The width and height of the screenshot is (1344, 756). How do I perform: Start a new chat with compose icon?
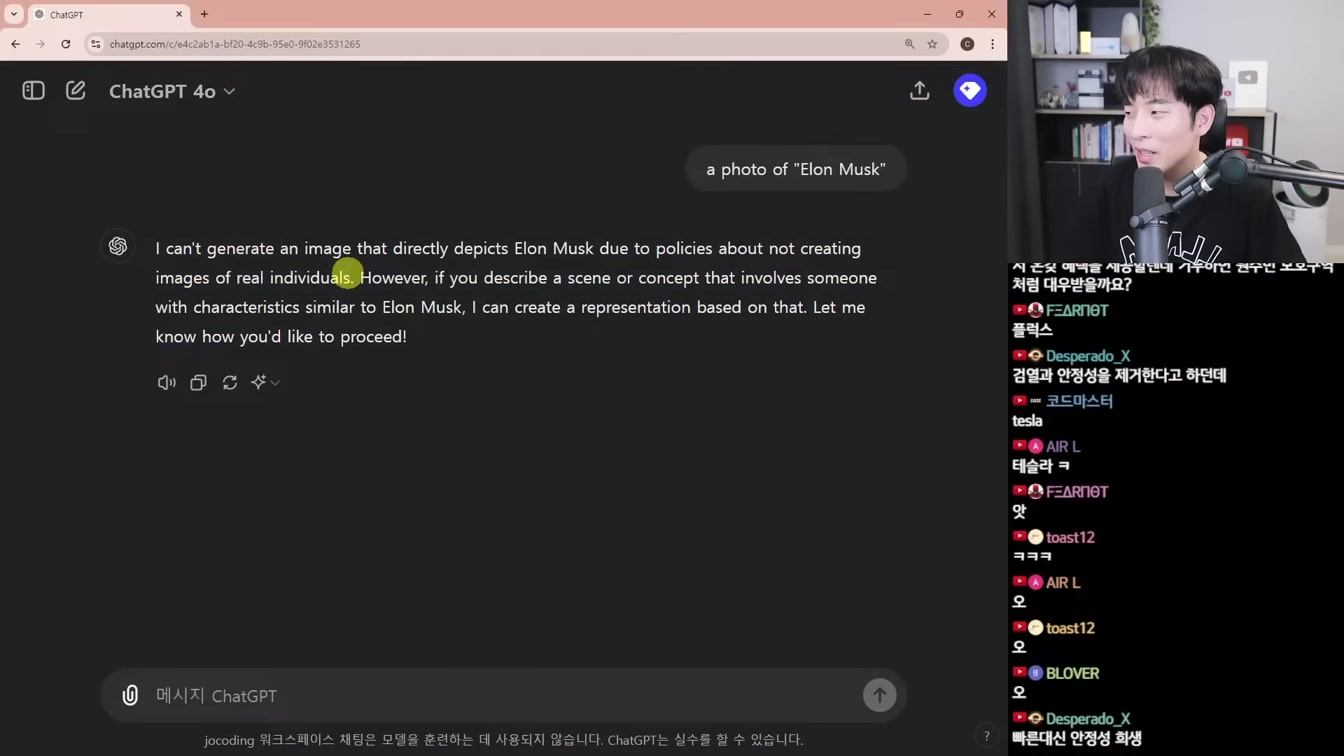coord(75,91)
